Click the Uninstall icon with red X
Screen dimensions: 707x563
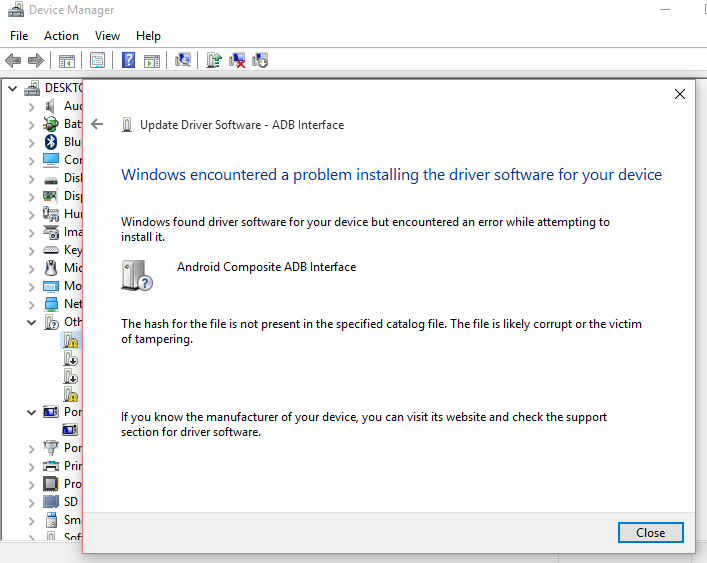pyautogui.click(x=237, y=60)
